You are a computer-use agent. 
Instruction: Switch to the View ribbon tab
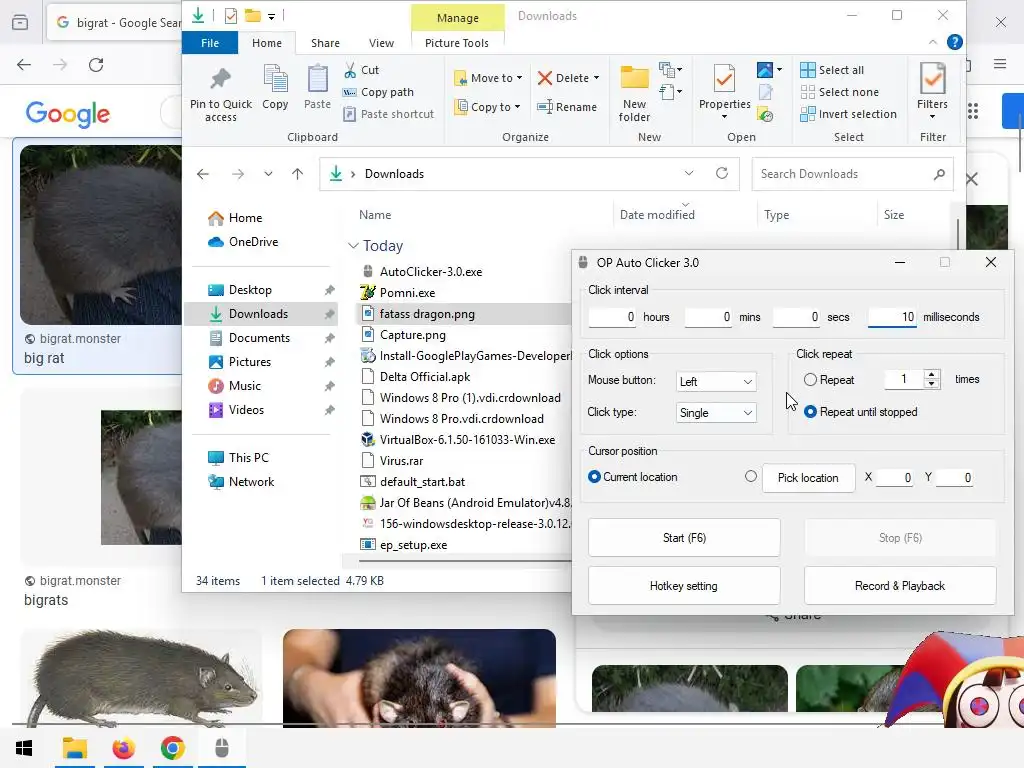[x=381, y=43]
